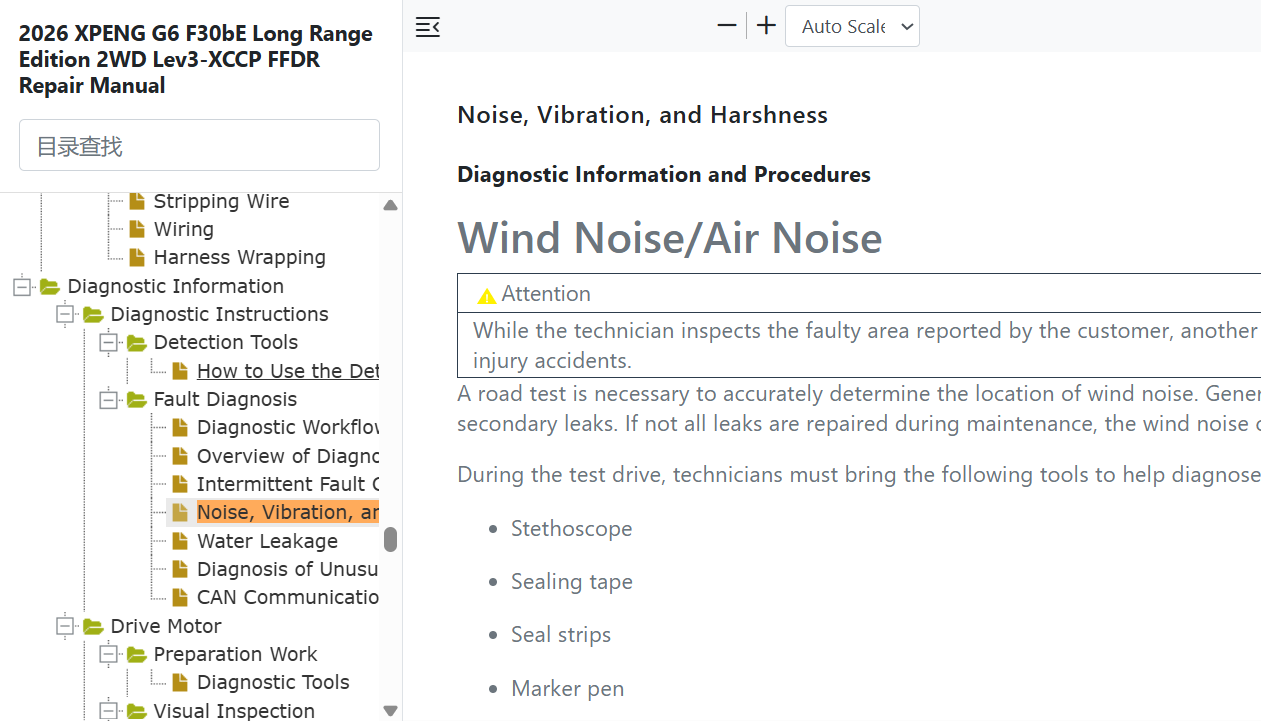Click the Preparation Work folder icon
The height and width of the screenshot is (721, 1261).
(x=136, y=655)
